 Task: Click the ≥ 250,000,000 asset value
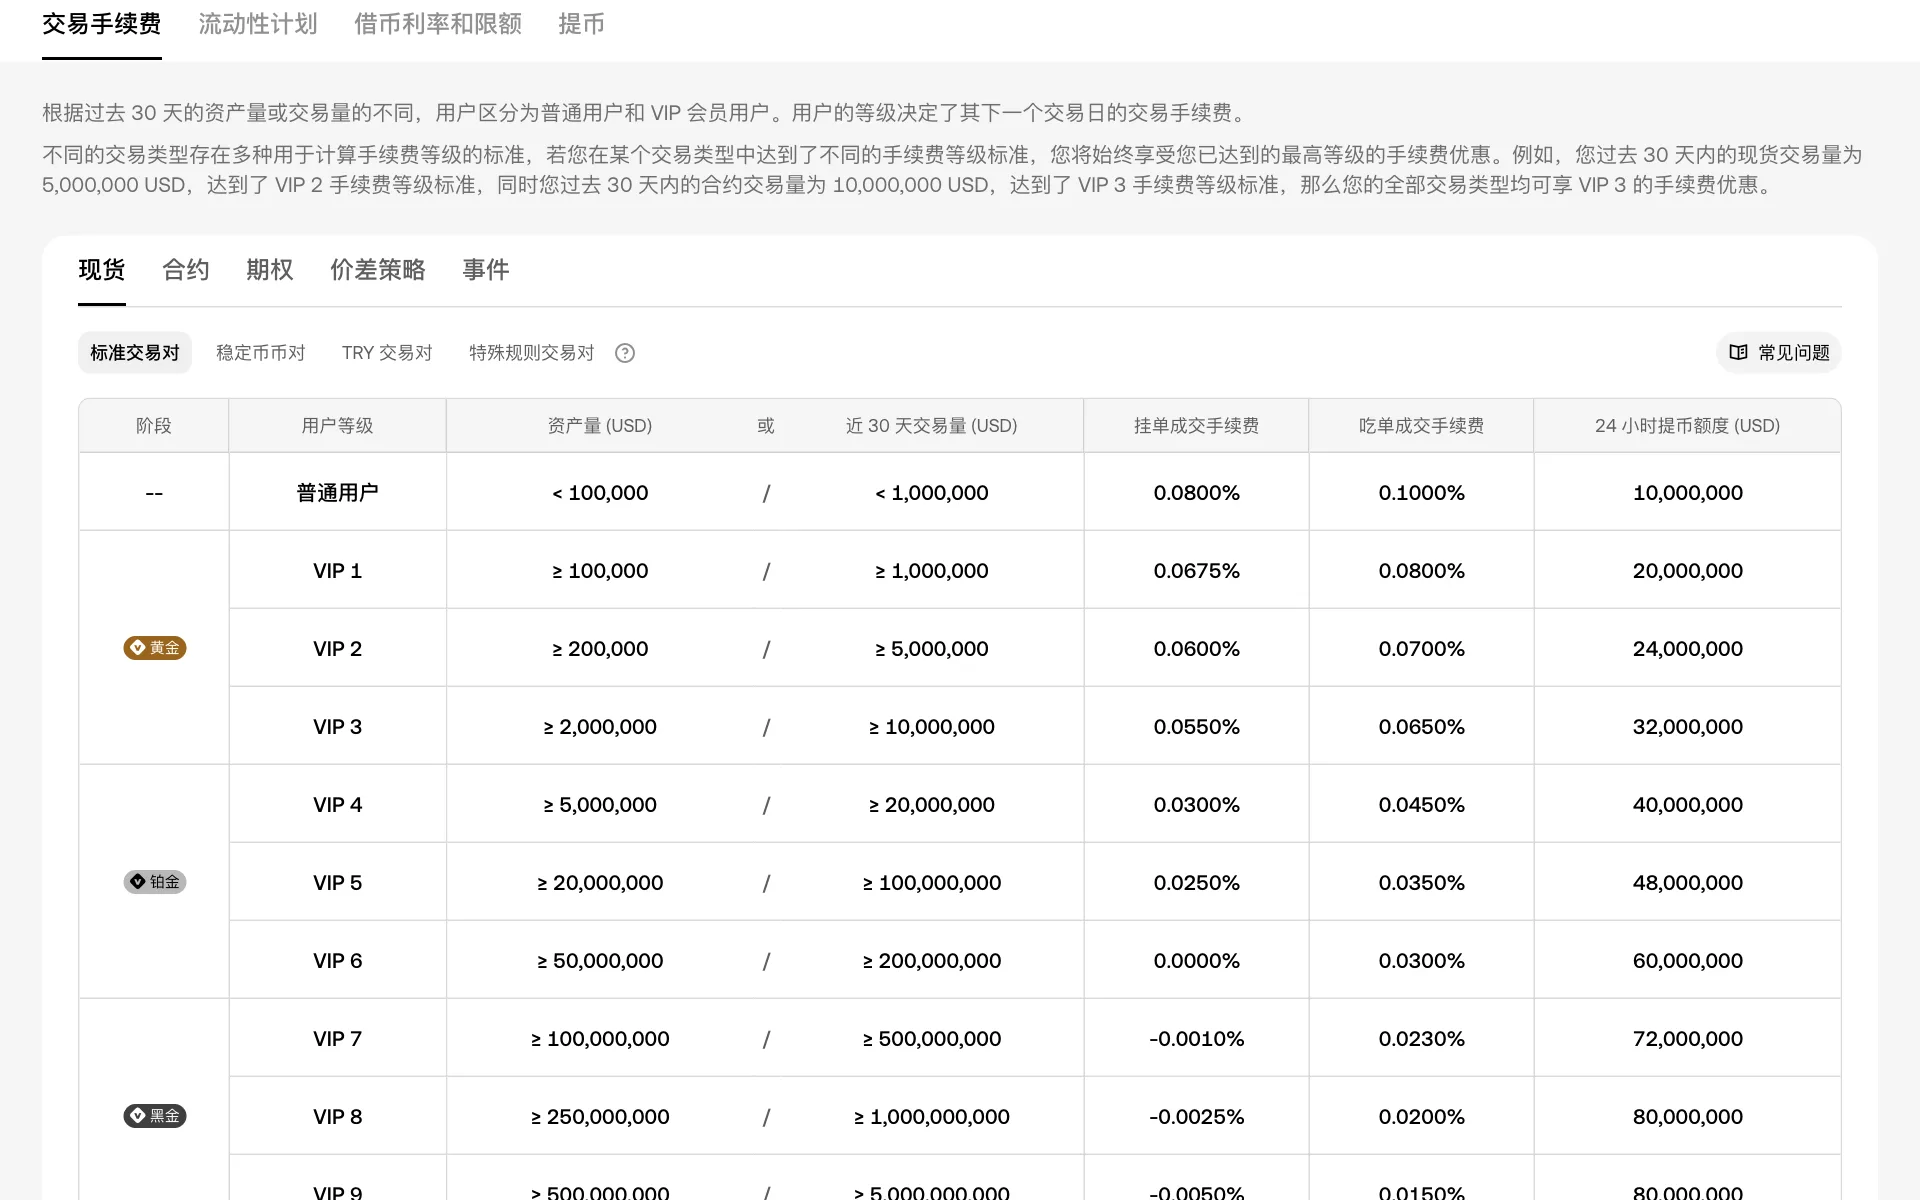[600, 1117]
